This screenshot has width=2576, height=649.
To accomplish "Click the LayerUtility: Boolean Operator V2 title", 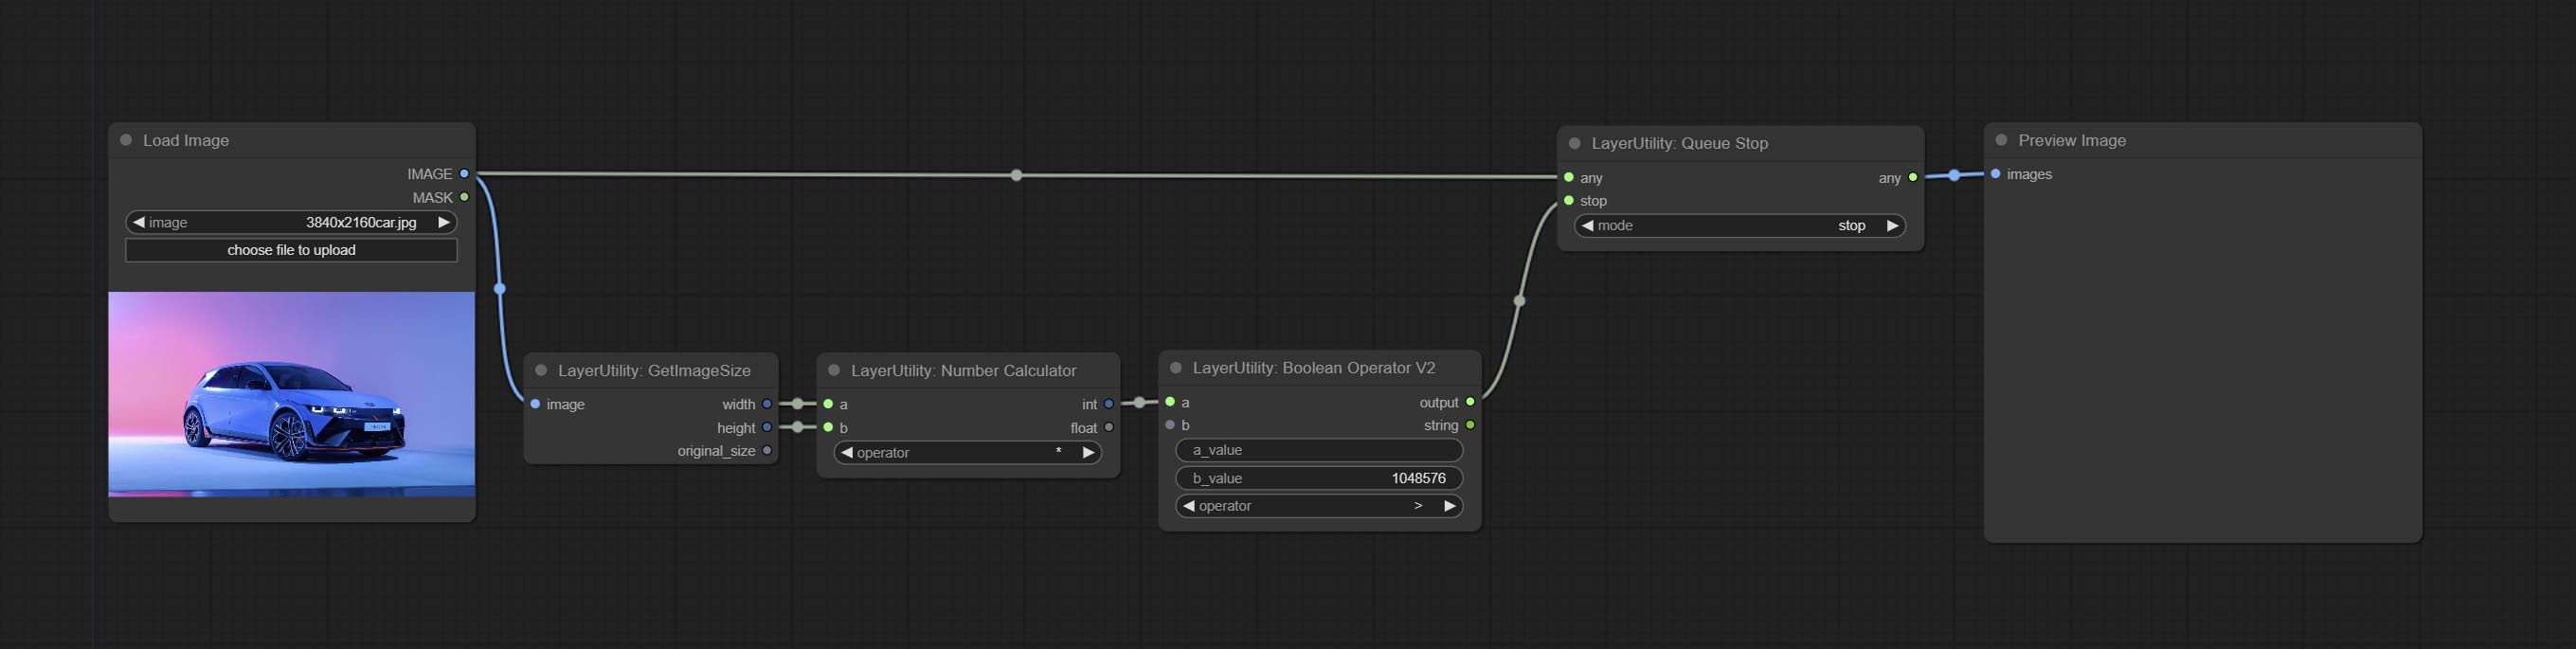I will click(1314, 368).
